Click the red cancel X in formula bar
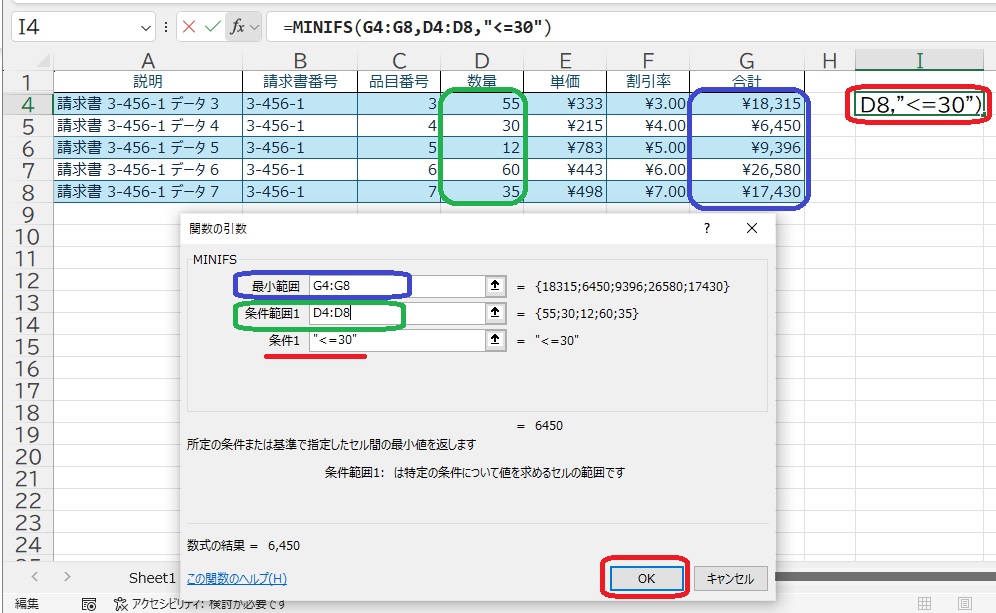 [x=189, y=28]
